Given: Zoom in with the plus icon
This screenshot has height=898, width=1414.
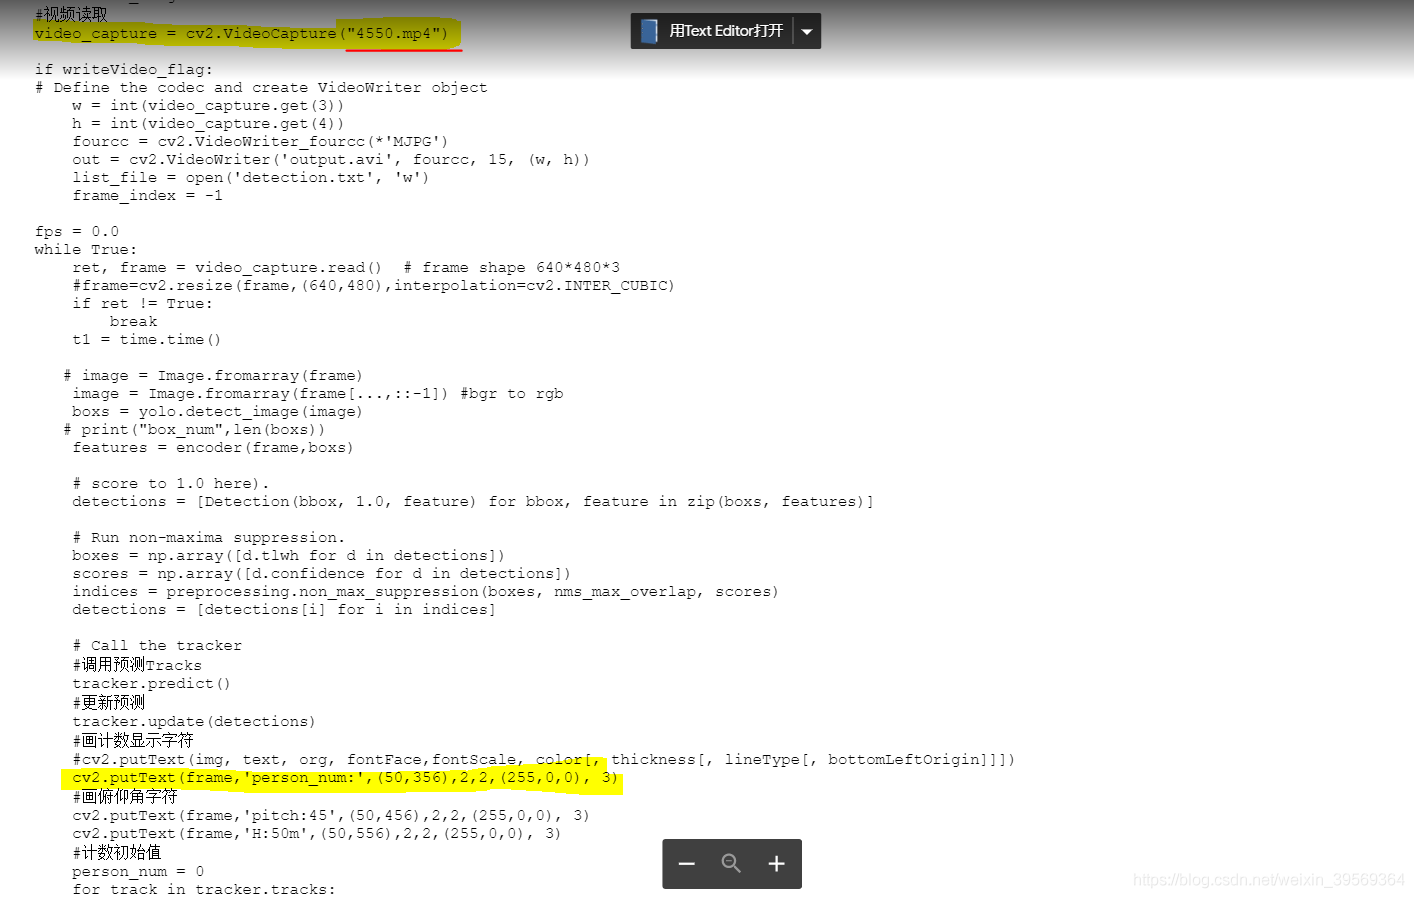Looking at the screenshot, I should coord(776,864).
